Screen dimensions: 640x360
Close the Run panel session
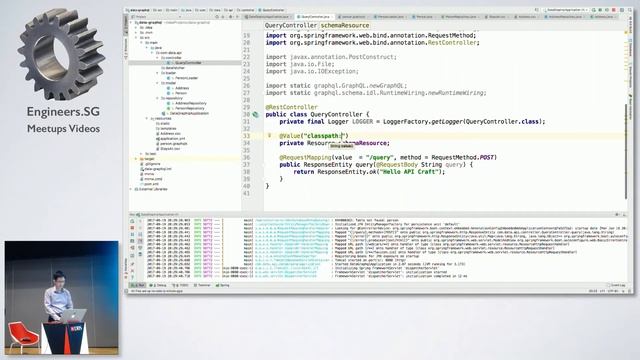[132, 271]
